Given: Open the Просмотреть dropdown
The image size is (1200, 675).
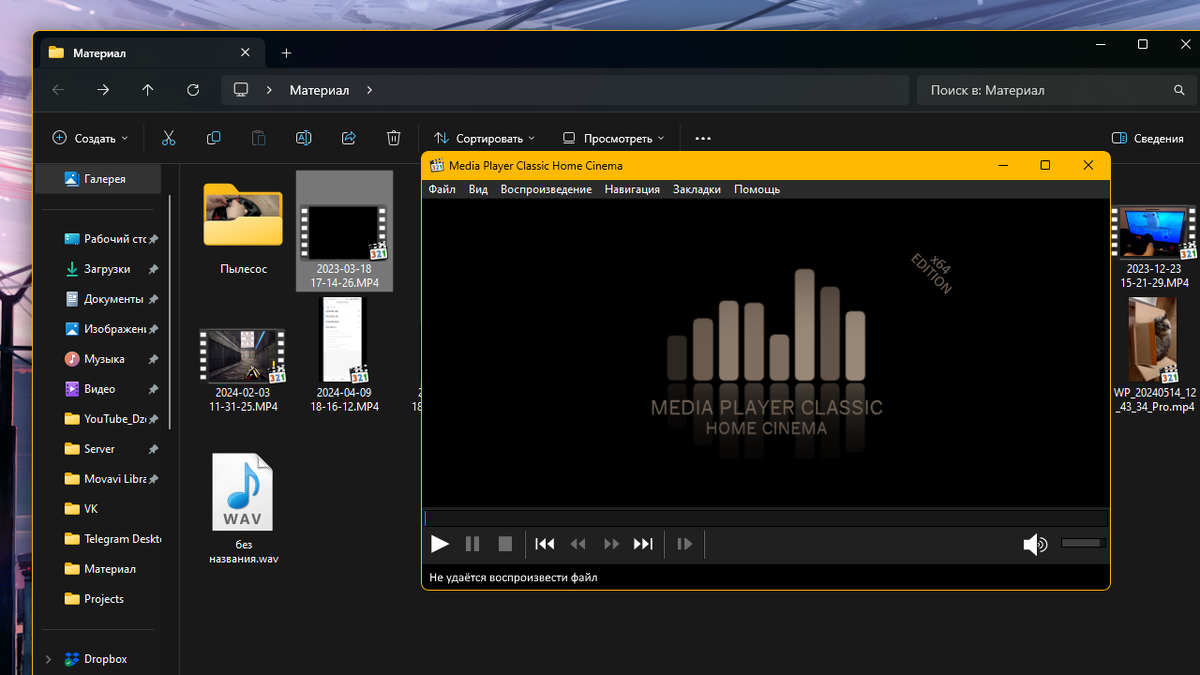Looking at the screenshot, I should (613, 138).
